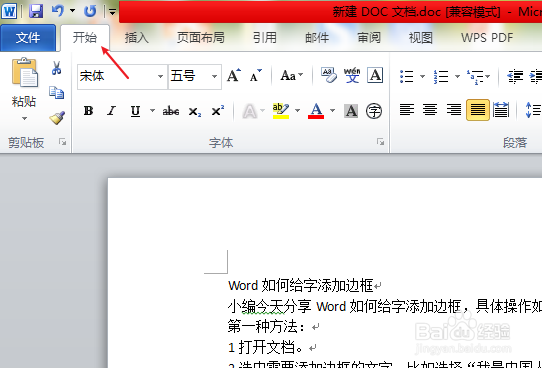The height and width of the screenshot is (368, 542).
Task: Toggle Underline formatting
Action: click(135, 111)
